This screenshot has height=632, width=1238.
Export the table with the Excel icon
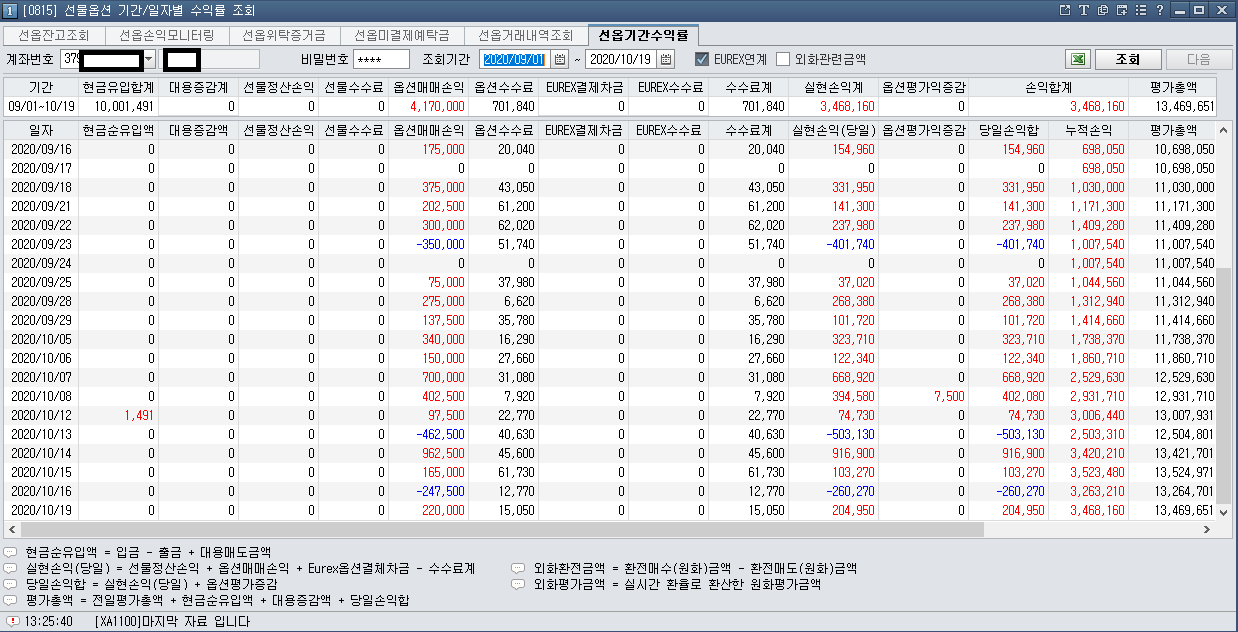[x=1077, y=59]
